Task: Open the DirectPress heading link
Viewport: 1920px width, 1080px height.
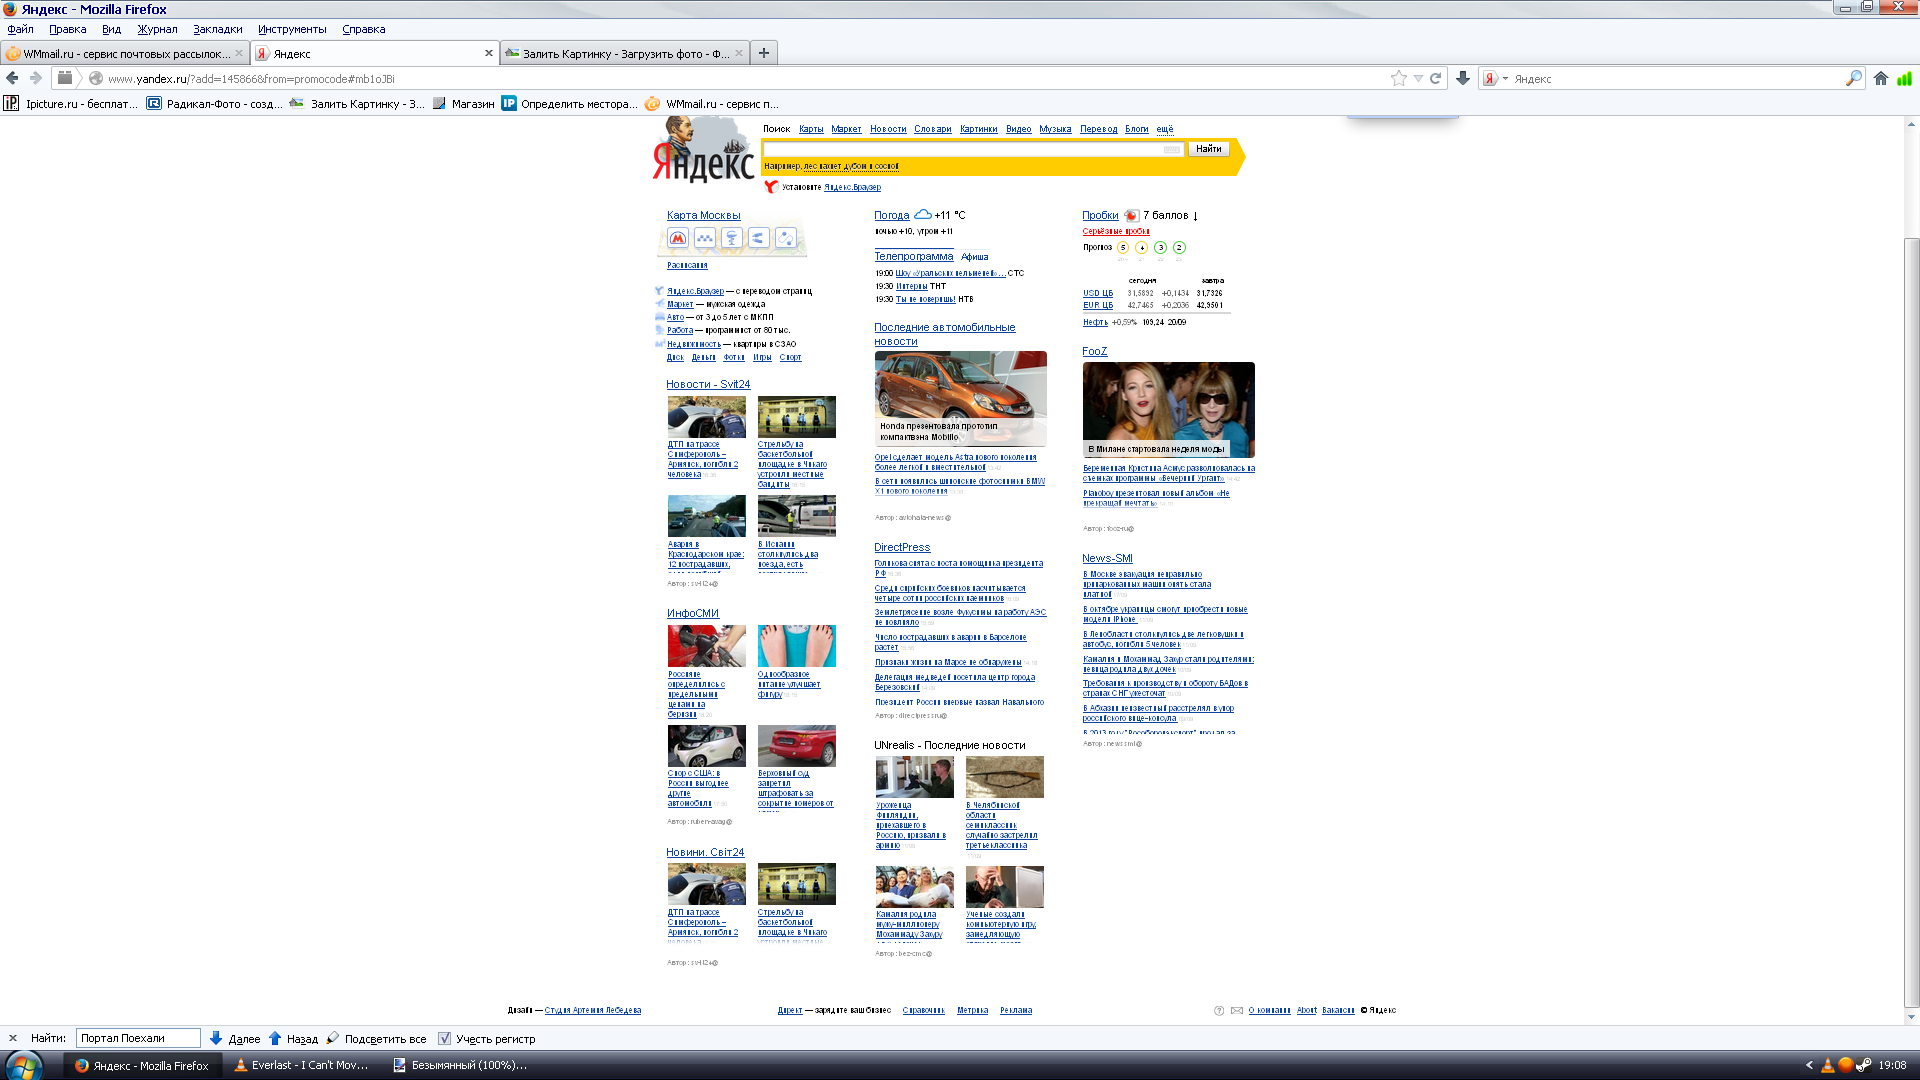Action: pos(902,547)
